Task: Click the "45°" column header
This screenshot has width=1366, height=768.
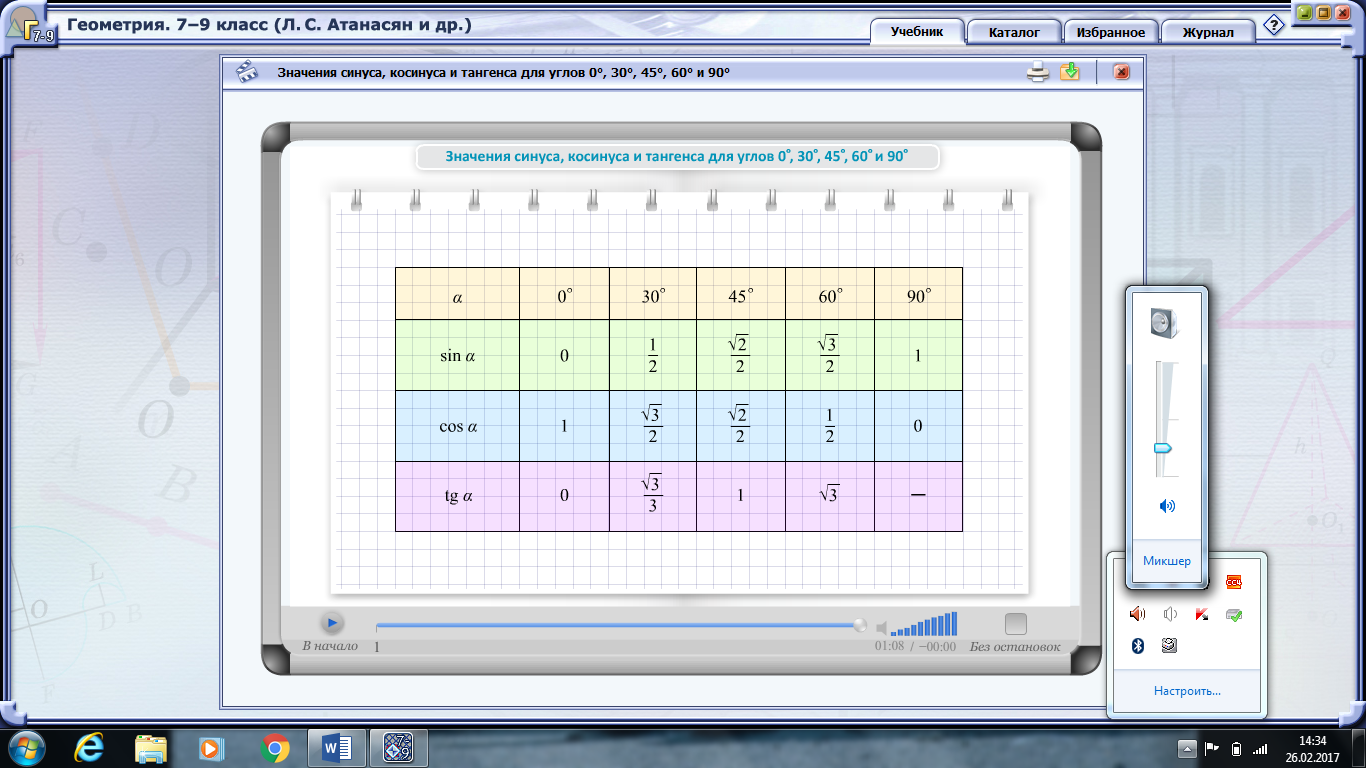Action: click(741, 296)
